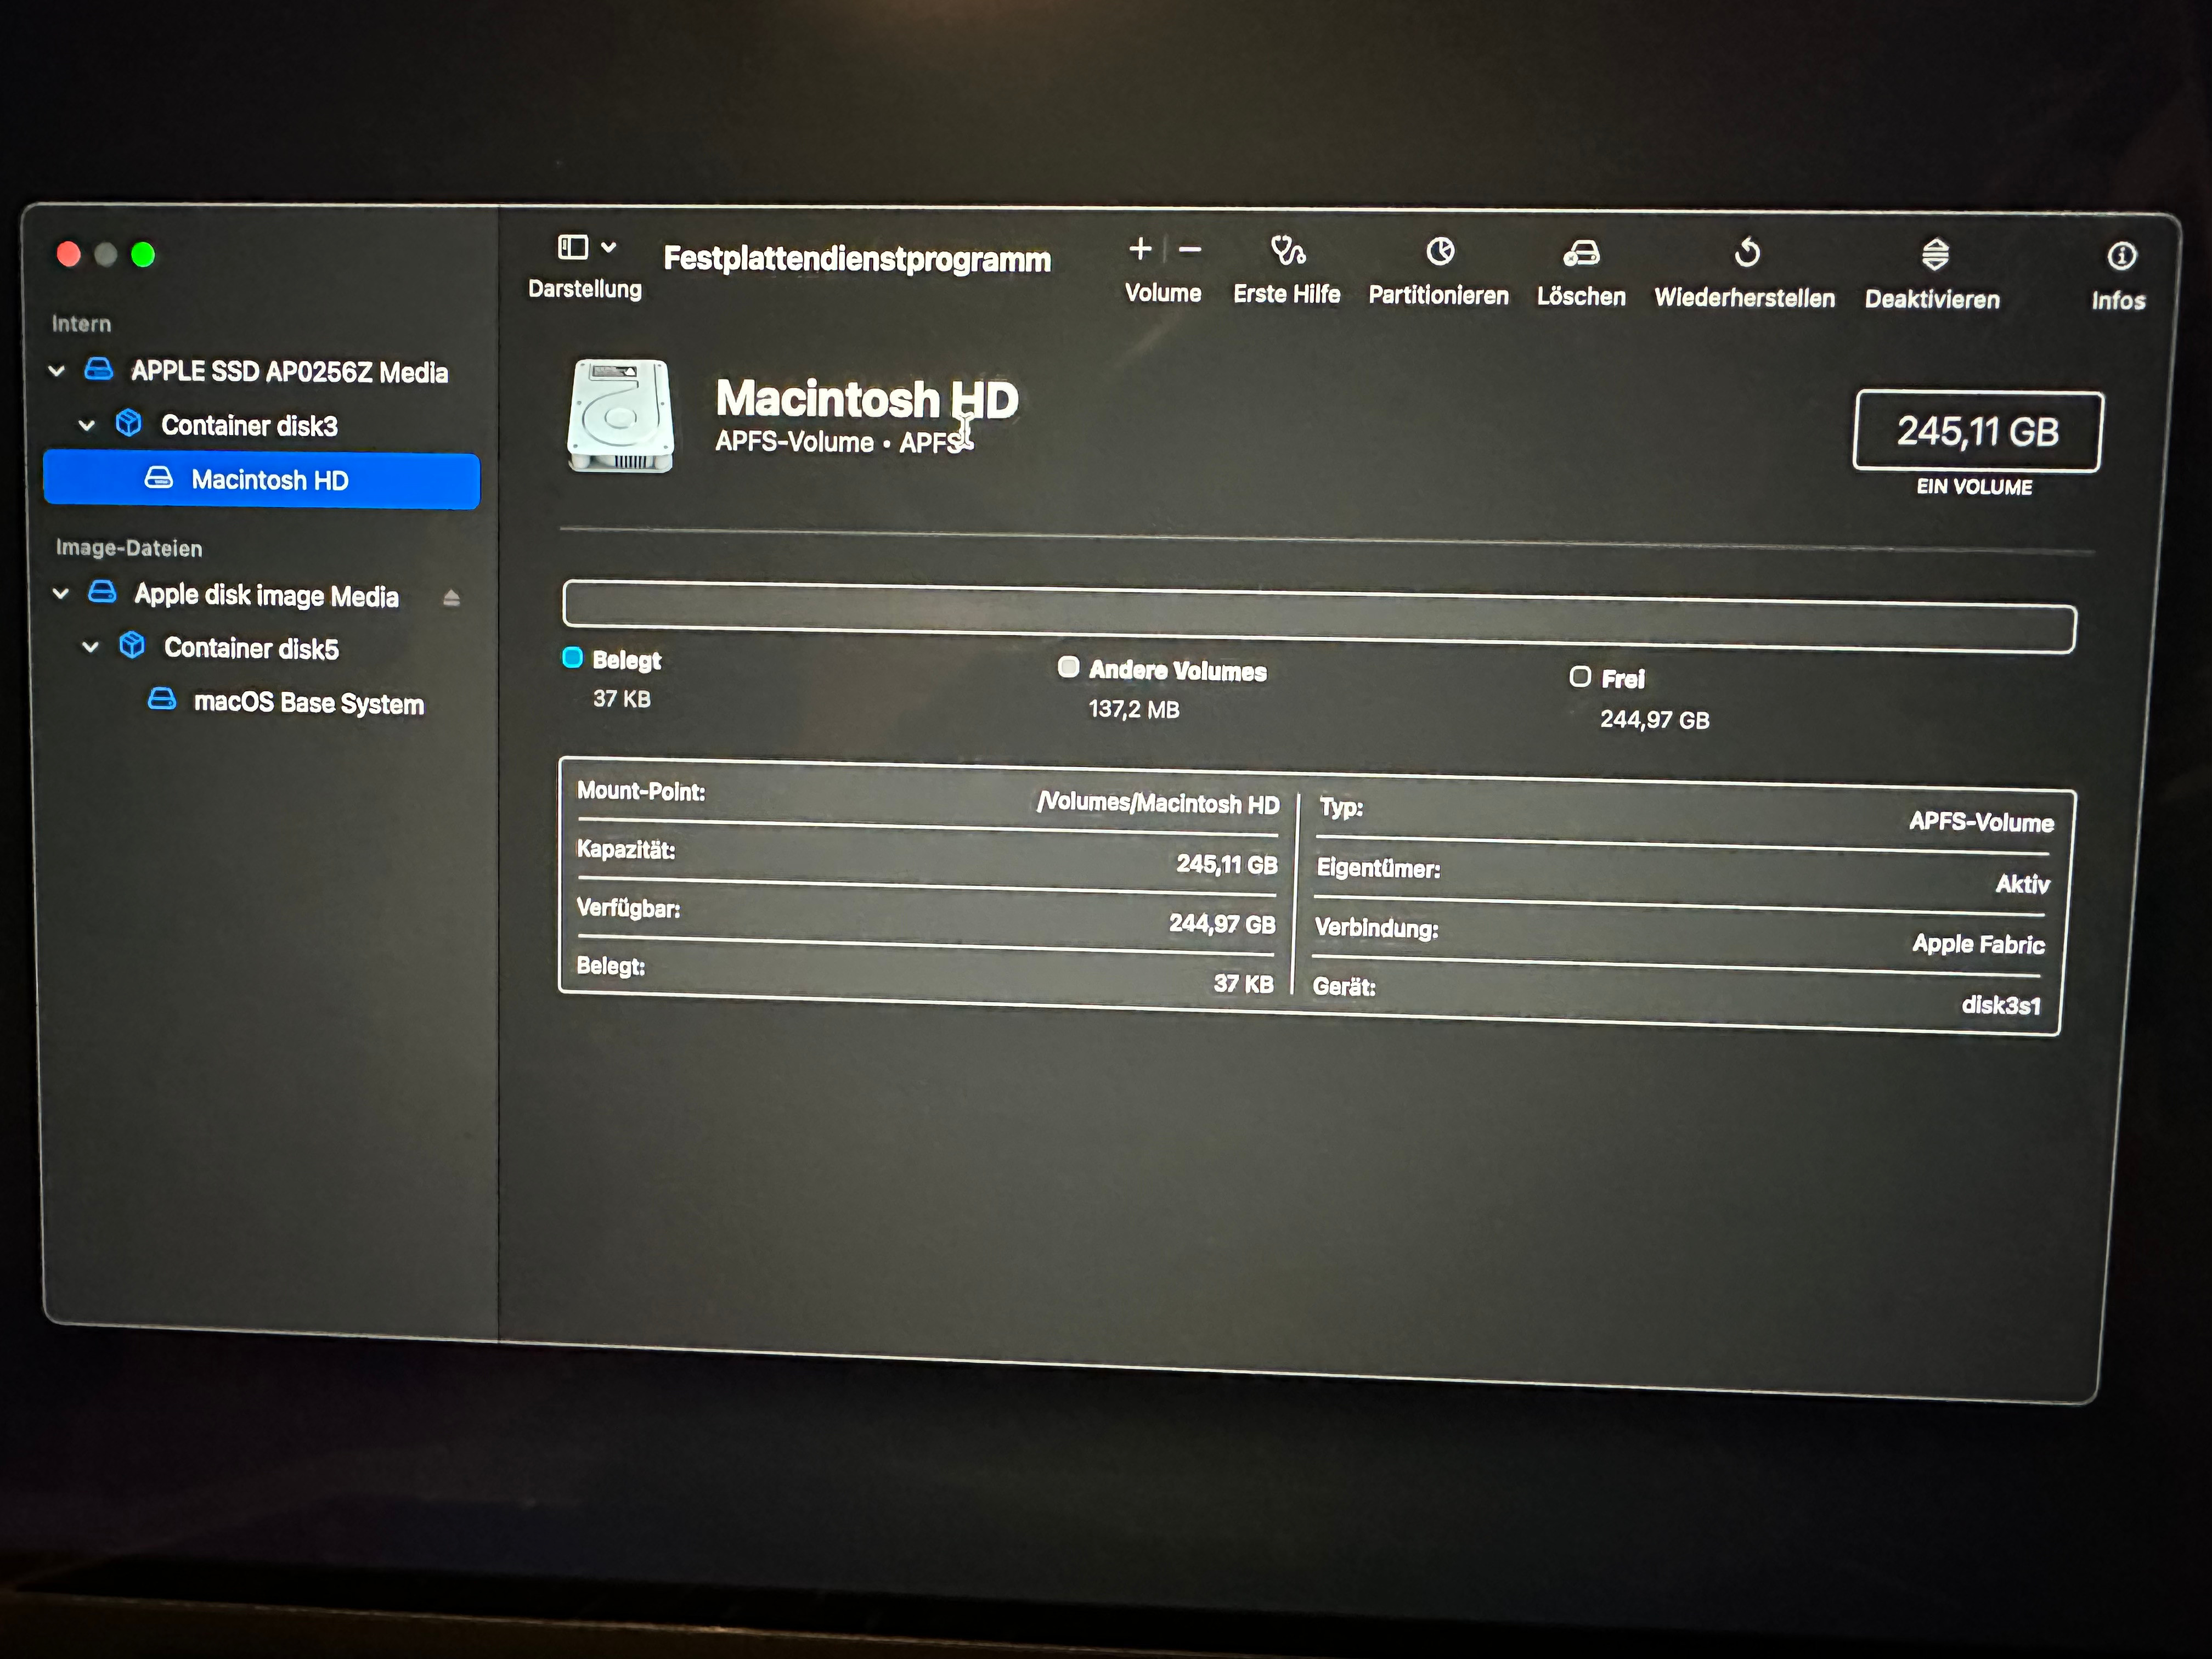
Task: Open the Partitionieren pie chart tool
Action: pyautogui.click(x=1439, y=252)
